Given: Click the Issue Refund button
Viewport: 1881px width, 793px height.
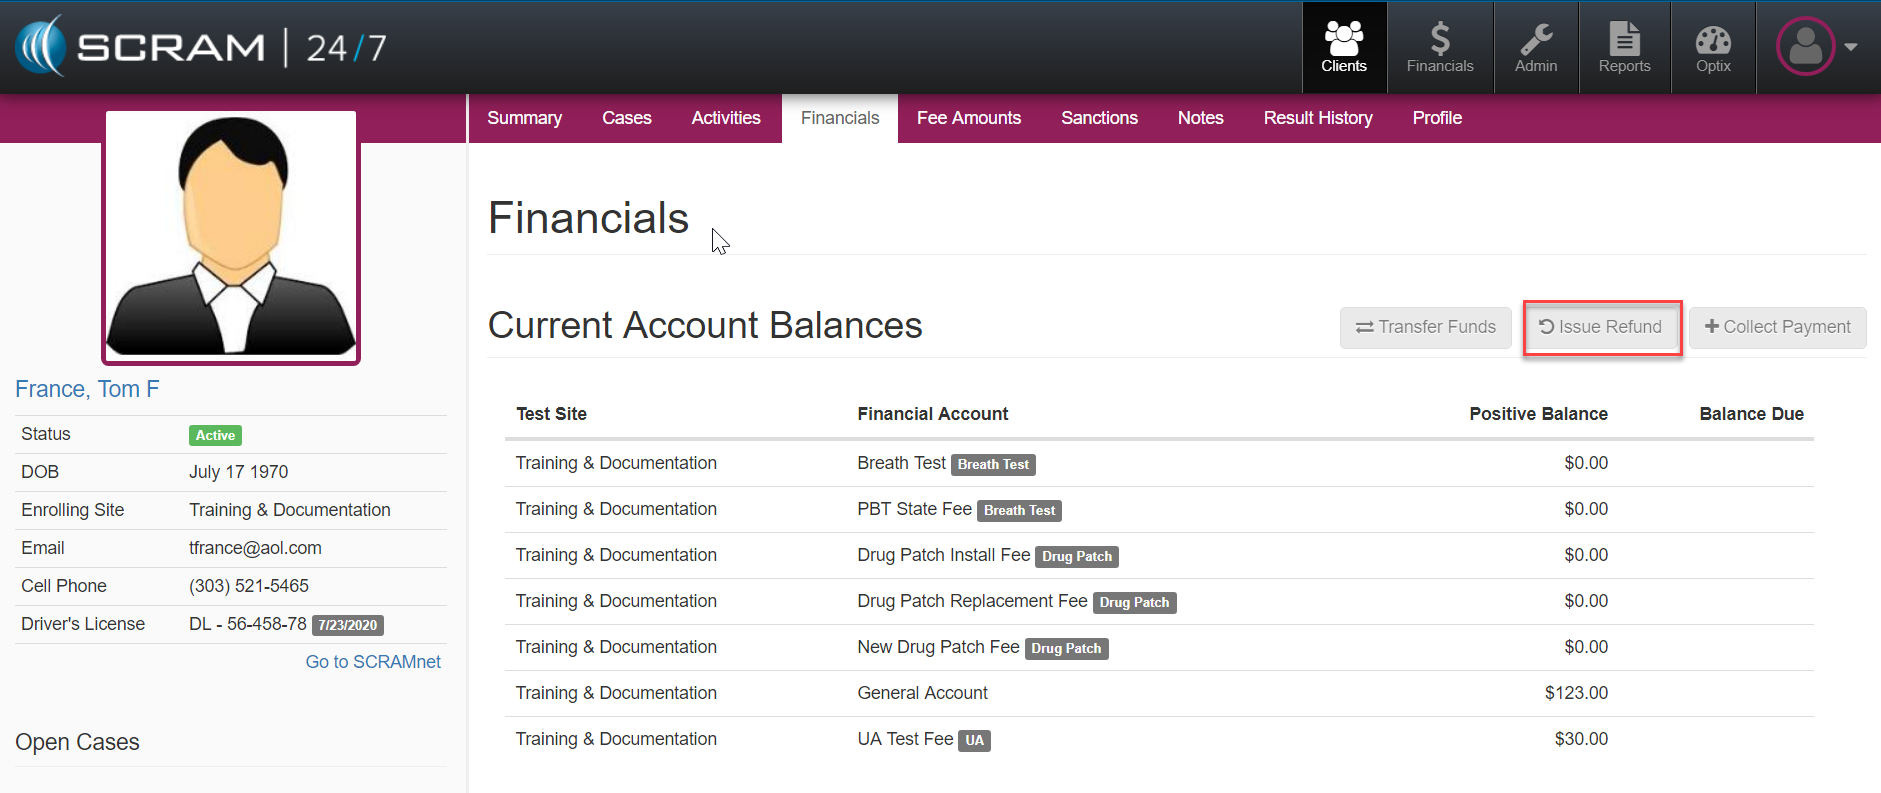Looking at the screenshot, I should click(x=1601, y=327).
